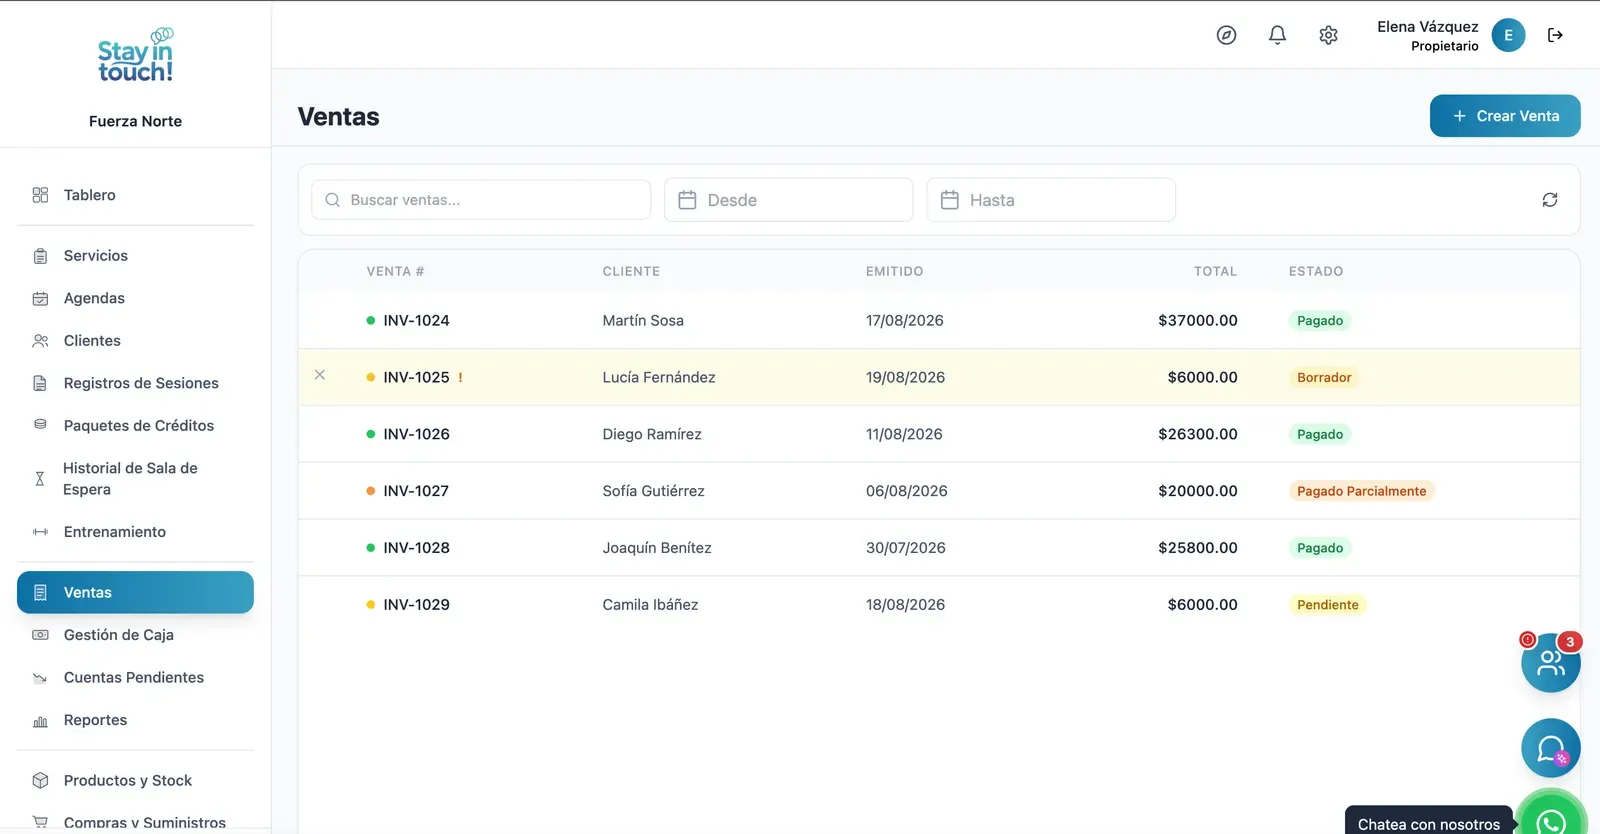Click the logout icon beside the avatar
Image resolution: width=1600 pixels, height=834 pixels.
pyautogui.click(x=1555, y=35)
